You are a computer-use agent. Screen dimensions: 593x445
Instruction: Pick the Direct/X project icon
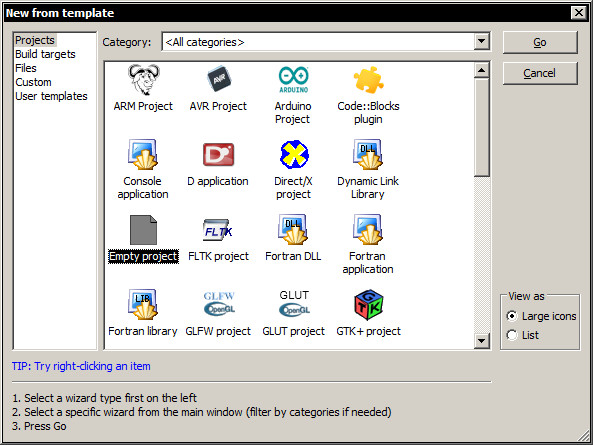click(x=294, y=154)
